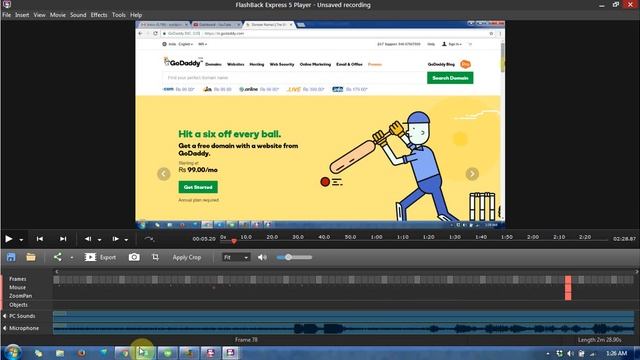Open a recording with the folder icon

(x=31, y=257)
